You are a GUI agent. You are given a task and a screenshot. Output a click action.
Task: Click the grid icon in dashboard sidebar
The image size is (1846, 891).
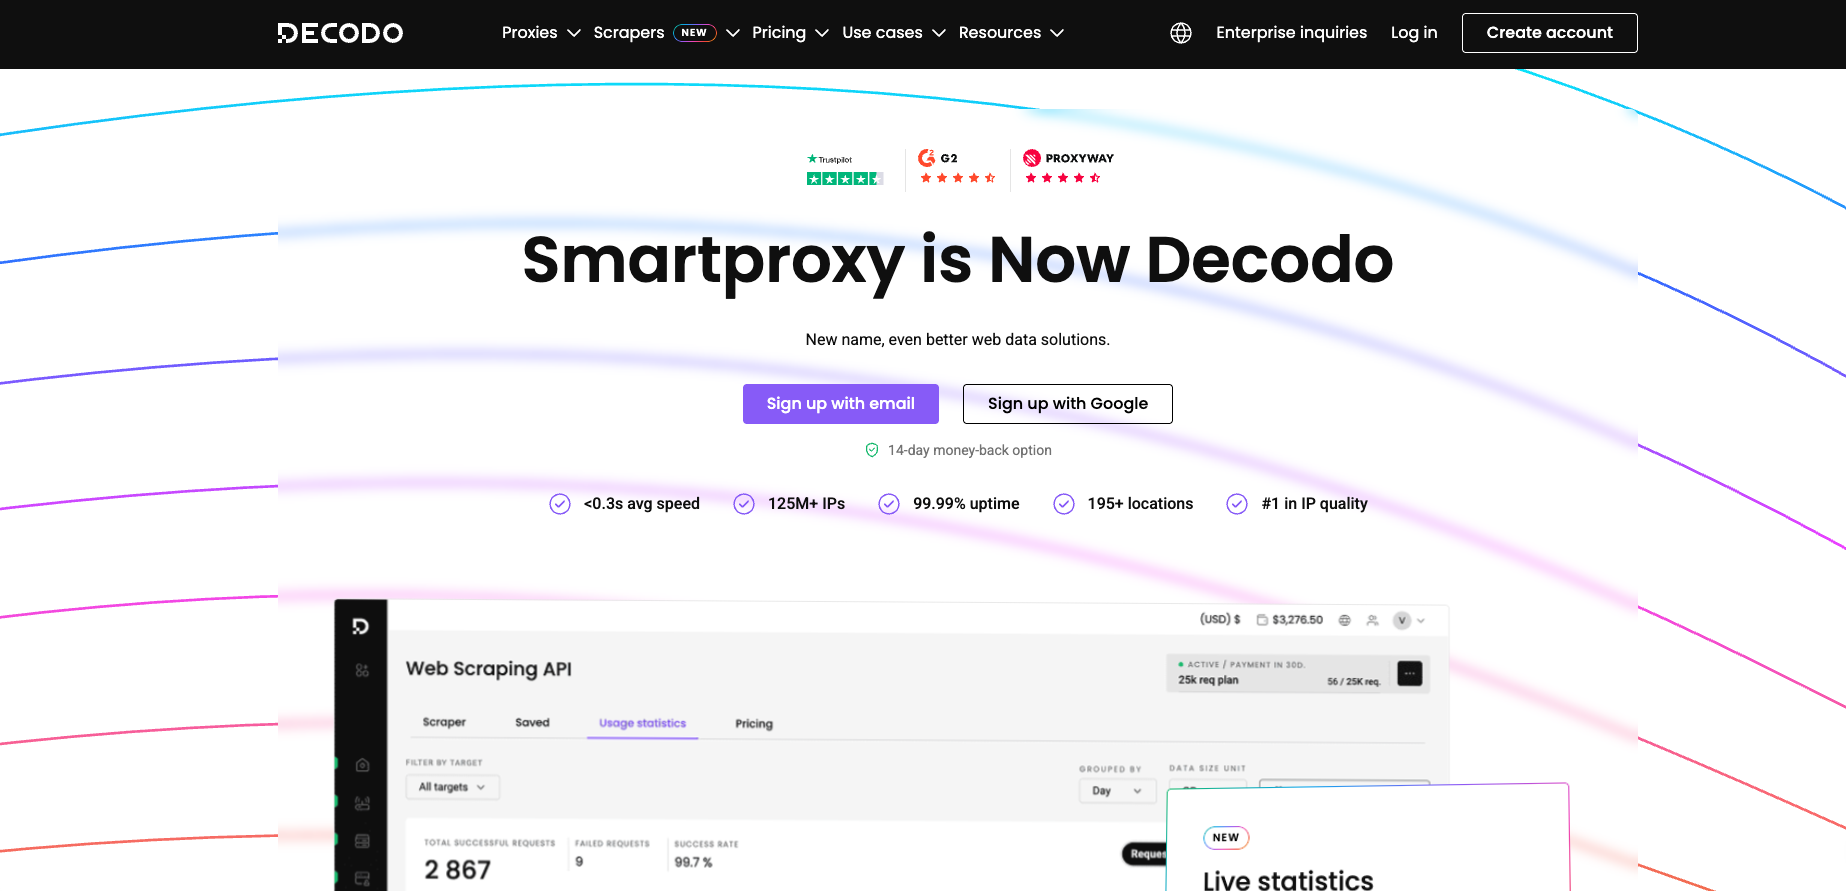point(362,670)
